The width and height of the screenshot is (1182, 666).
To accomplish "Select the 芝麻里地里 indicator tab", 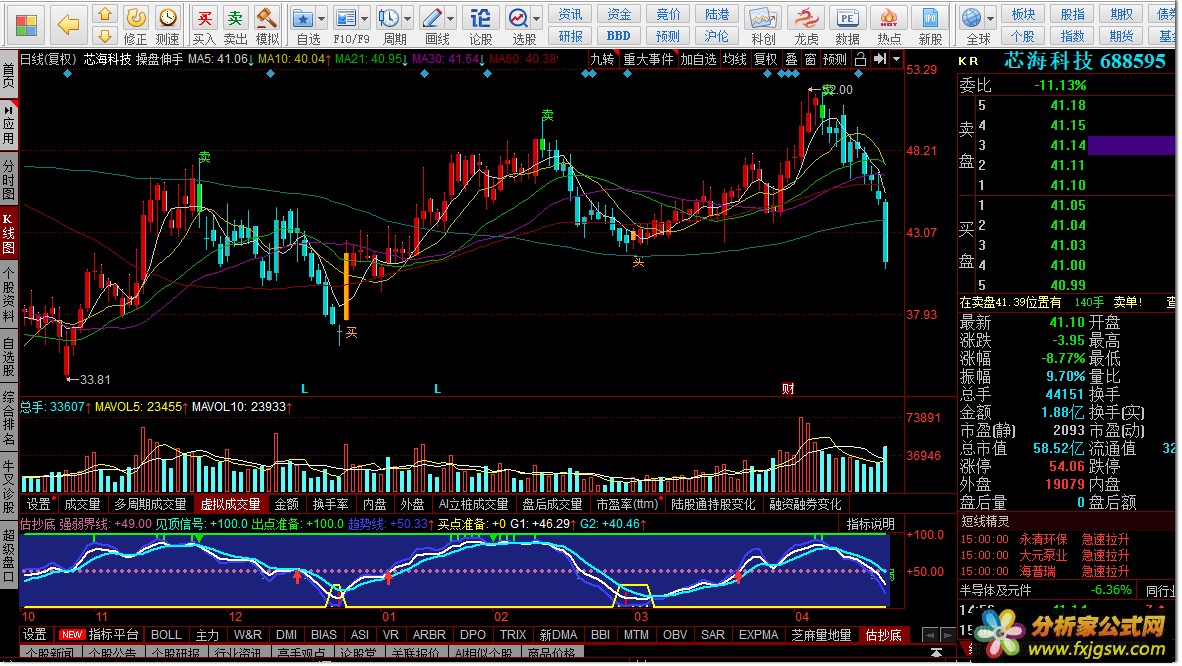I will pos(821,635).
